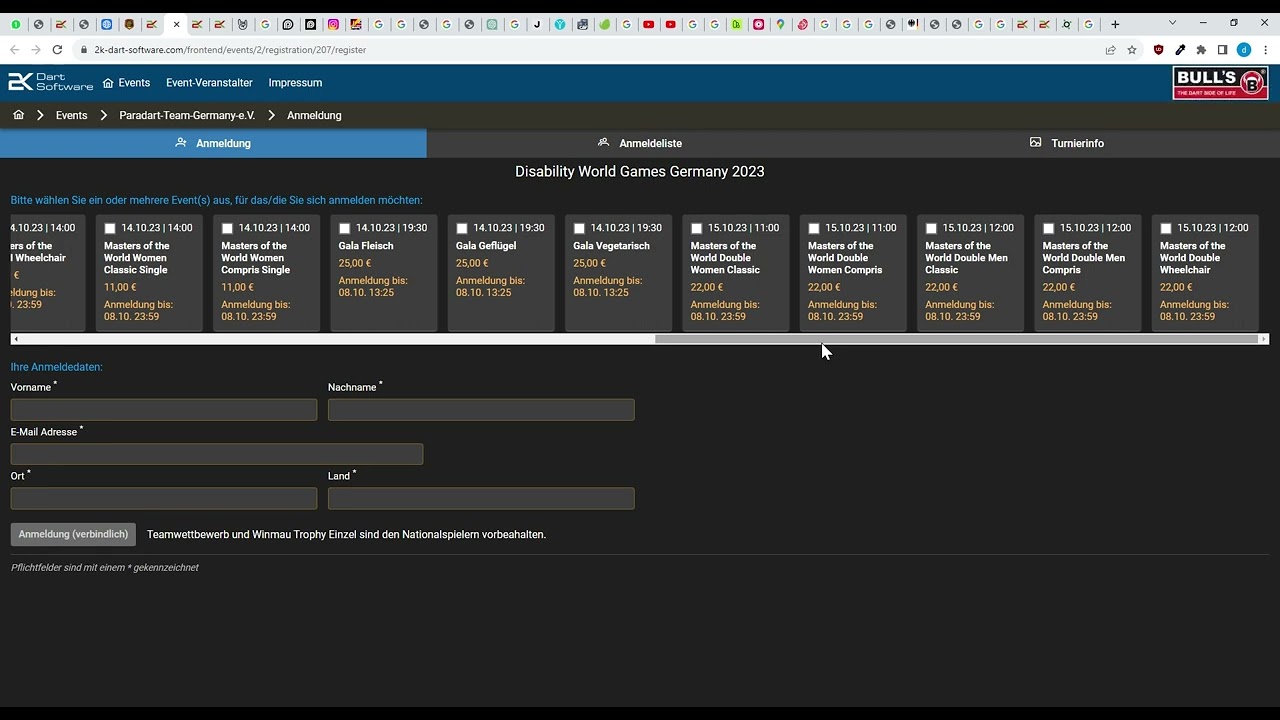Click the event list horizontal scrollbar thumb

957,339
